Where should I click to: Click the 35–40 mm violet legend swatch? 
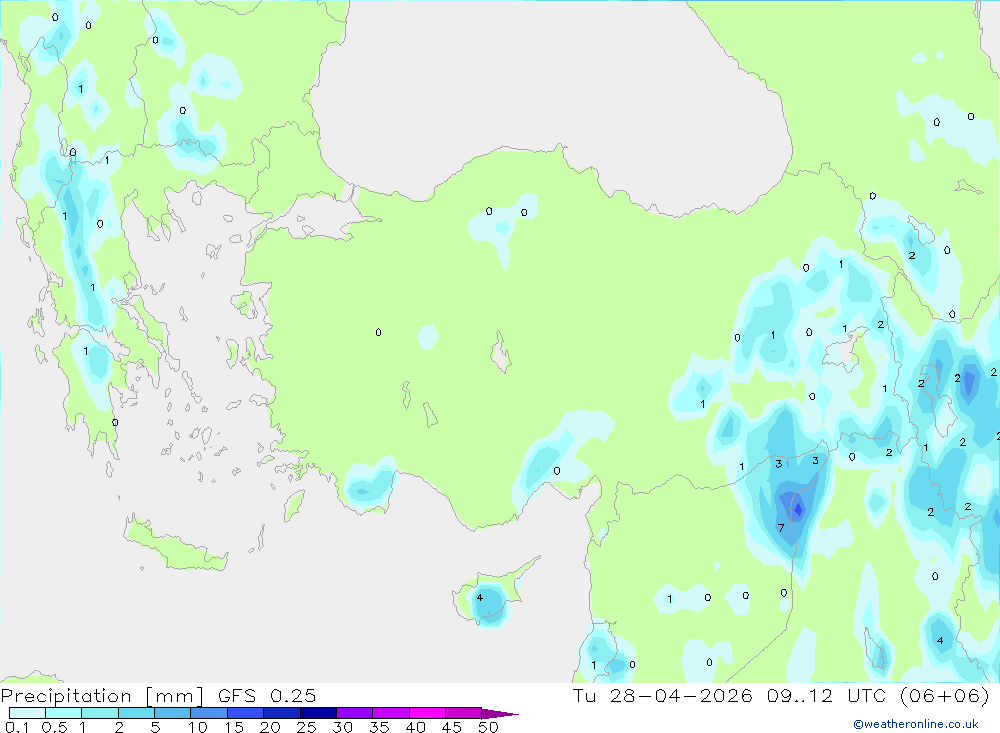click(391, 713)
